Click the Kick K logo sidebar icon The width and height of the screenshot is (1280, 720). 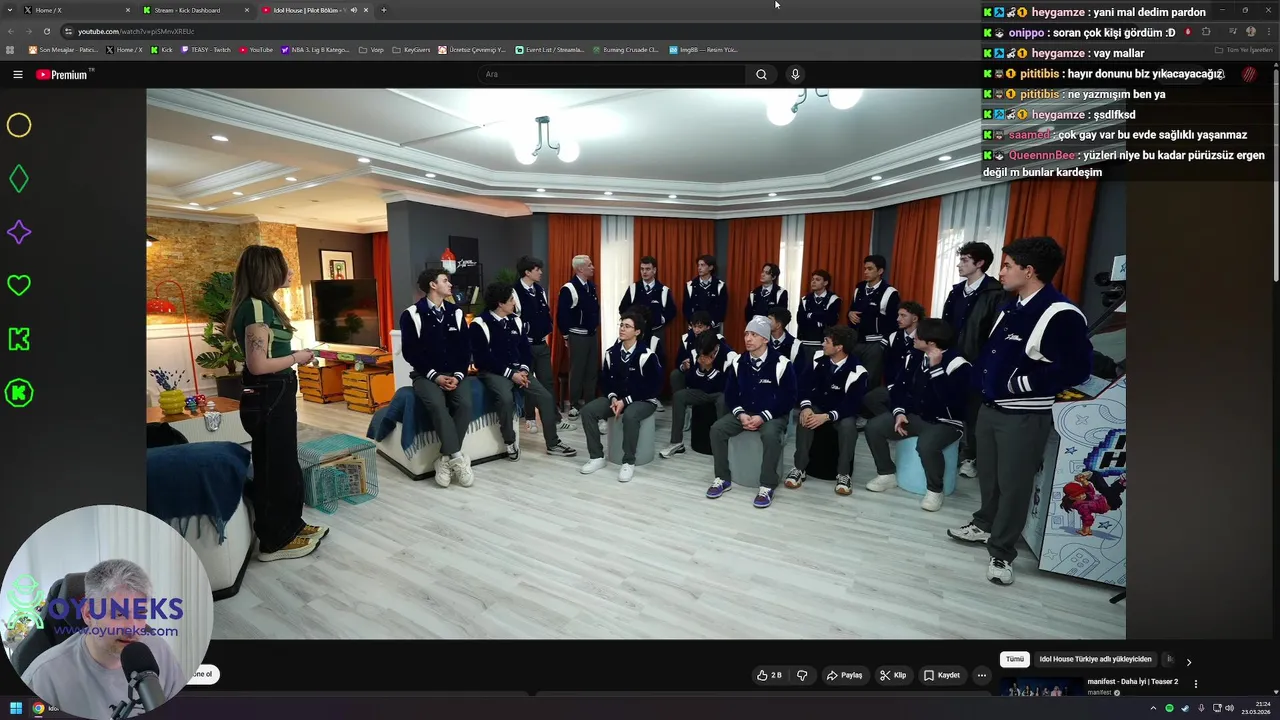click(19, 339)
